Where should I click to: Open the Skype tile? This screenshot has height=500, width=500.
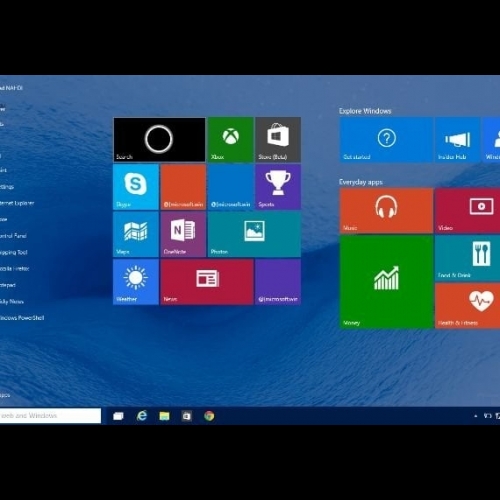point(136,187)
